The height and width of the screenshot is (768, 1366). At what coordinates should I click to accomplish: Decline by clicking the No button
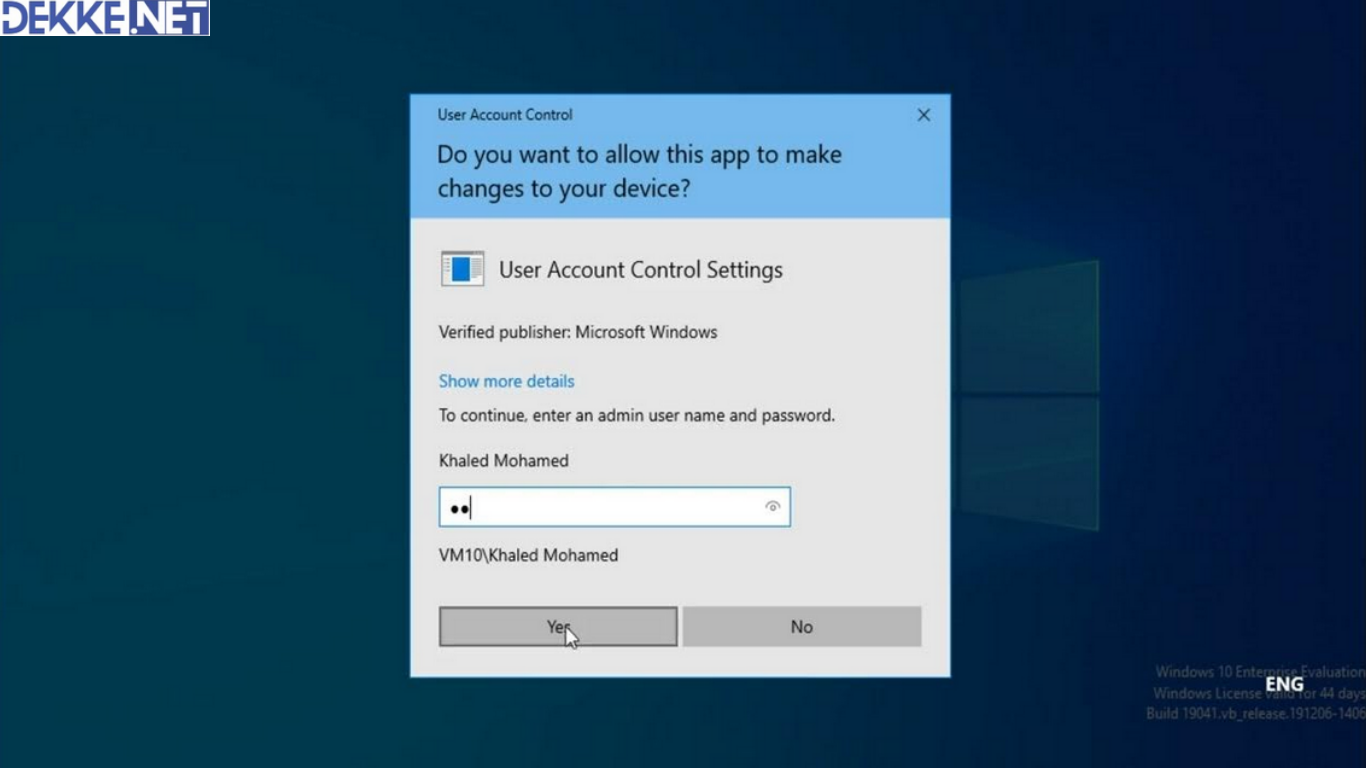[802, 627]
